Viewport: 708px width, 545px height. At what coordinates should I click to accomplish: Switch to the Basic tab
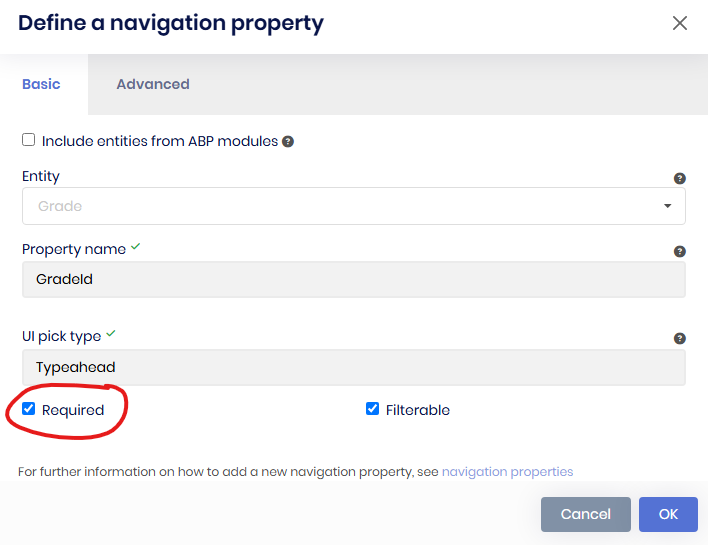tap(42, 84)
